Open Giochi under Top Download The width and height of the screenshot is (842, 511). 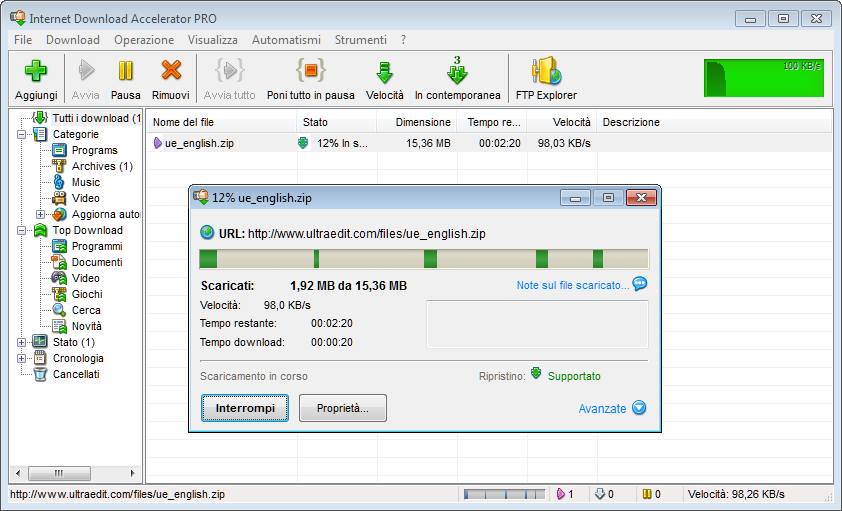[x=87, y=294]
